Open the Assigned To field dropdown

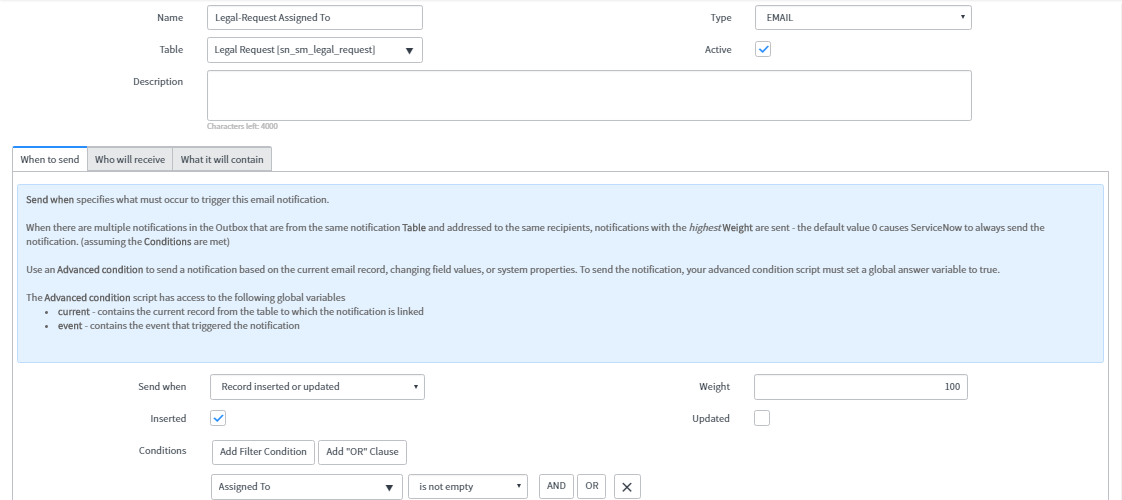coord(306,487)
